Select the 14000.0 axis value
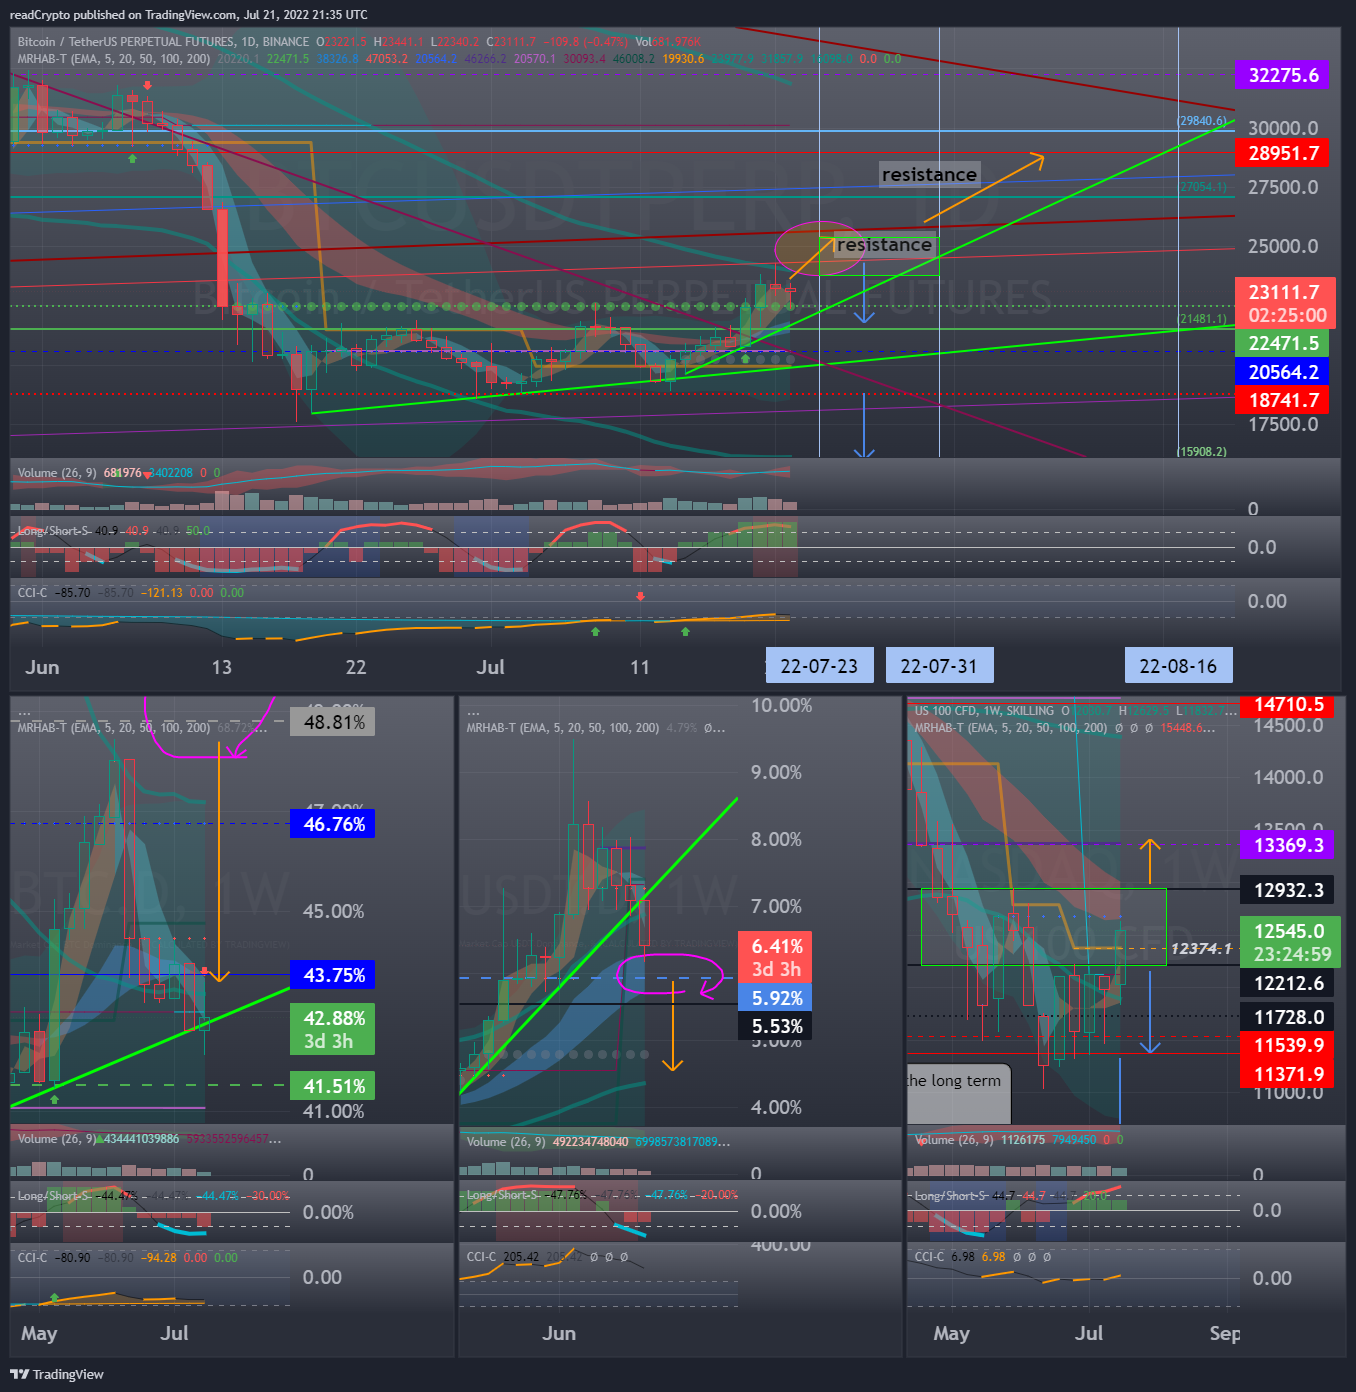 coord(1288,777)
